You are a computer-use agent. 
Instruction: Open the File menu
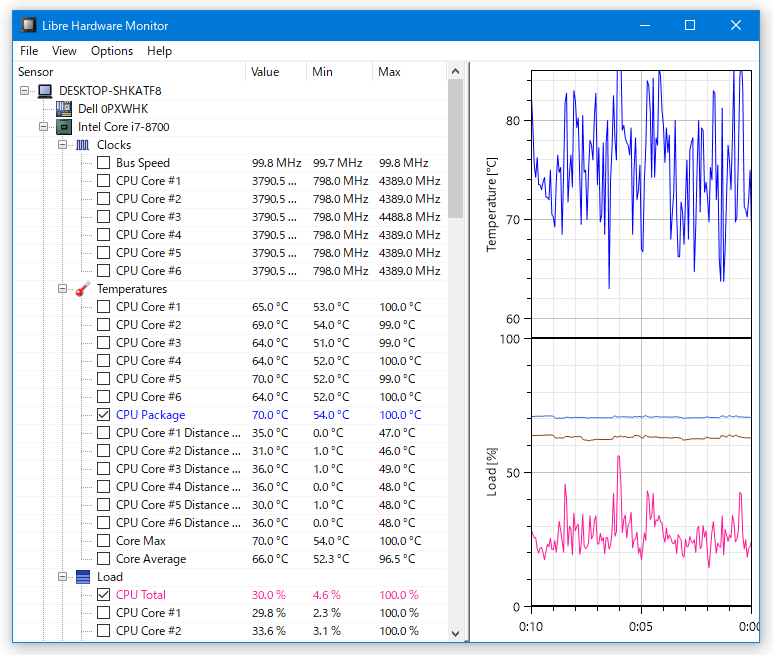[x=29, y=51]
